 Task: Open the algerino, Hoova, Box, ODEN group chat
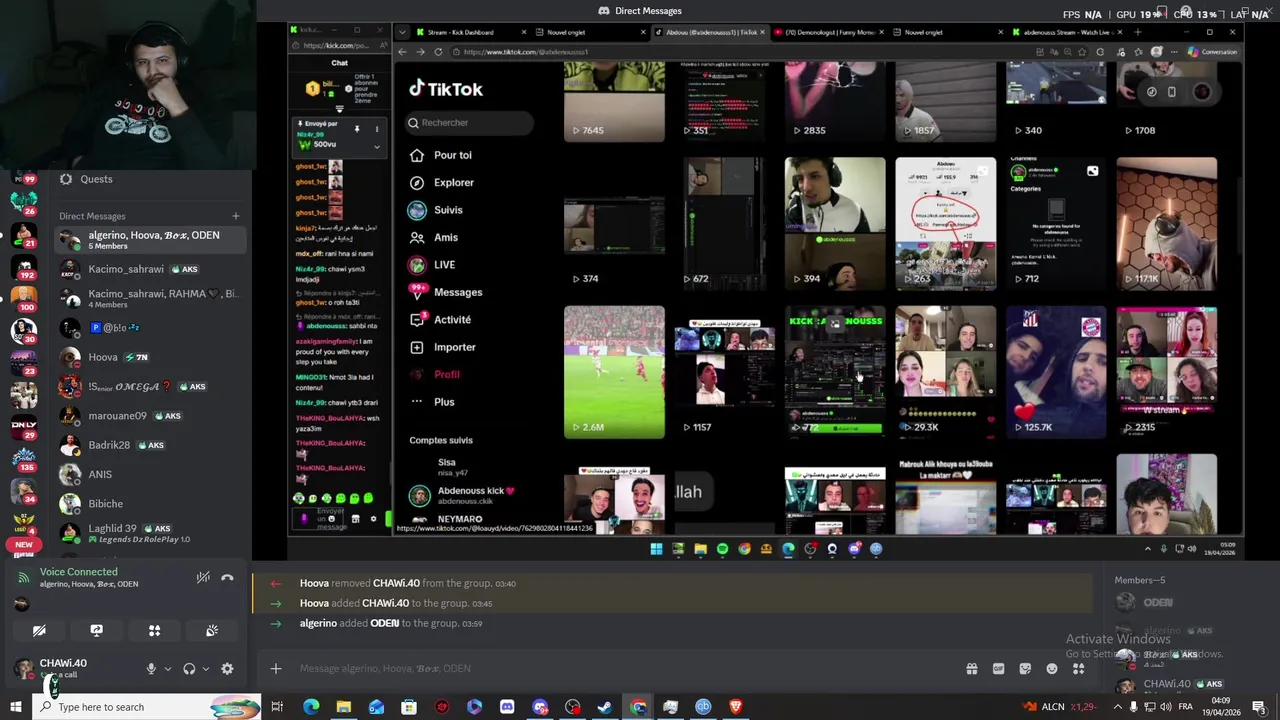coord(150,240)
